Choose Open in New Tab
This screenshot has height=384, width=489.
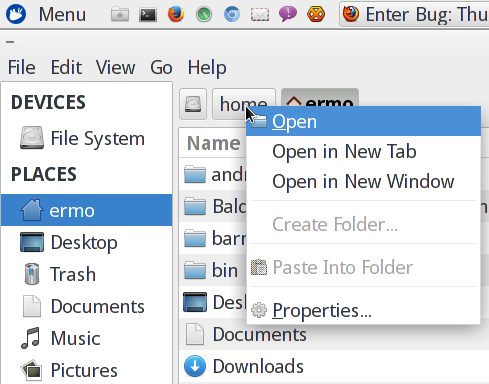pos(363,152)
